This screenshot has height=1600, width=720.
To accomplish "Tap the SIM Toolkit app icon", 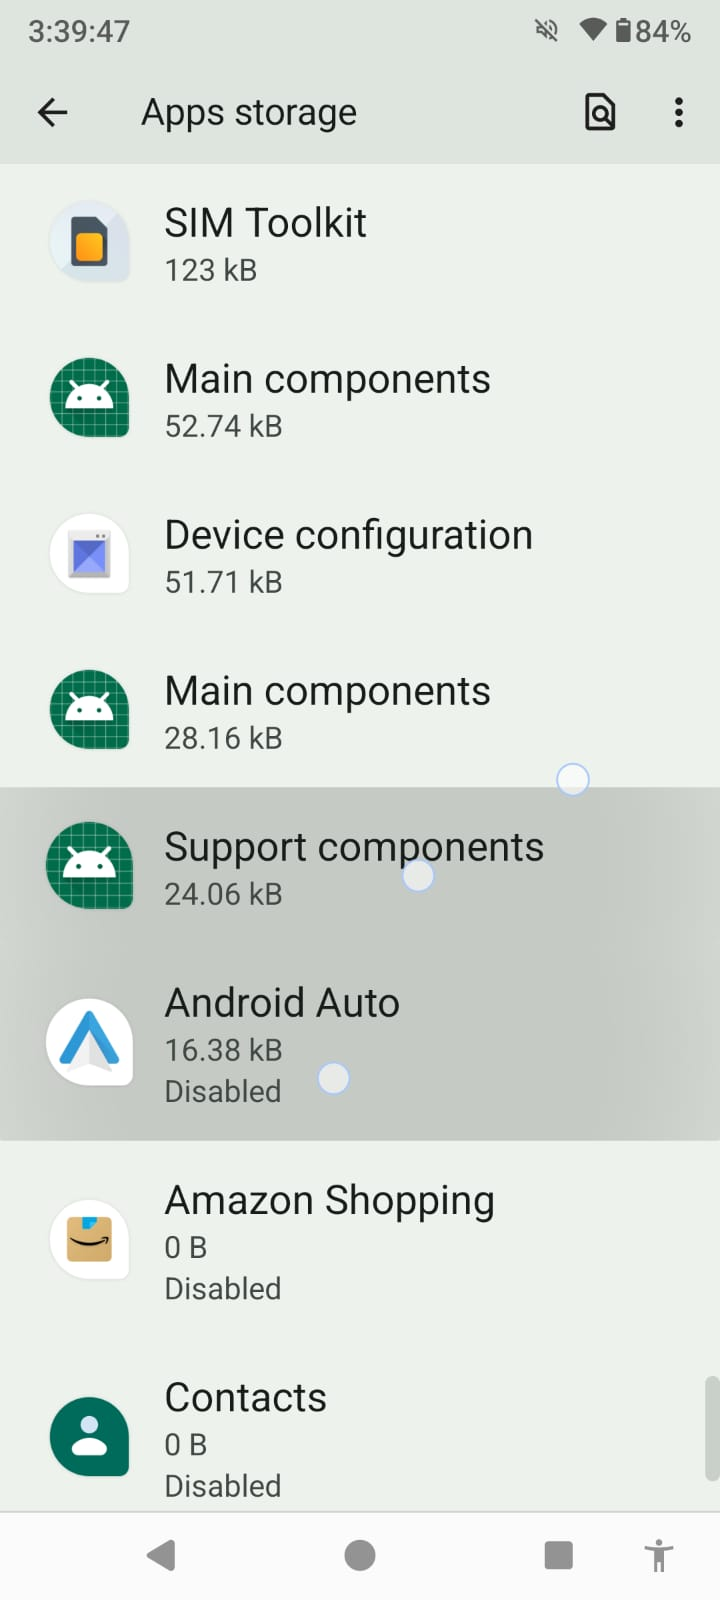I will [89, 242].
